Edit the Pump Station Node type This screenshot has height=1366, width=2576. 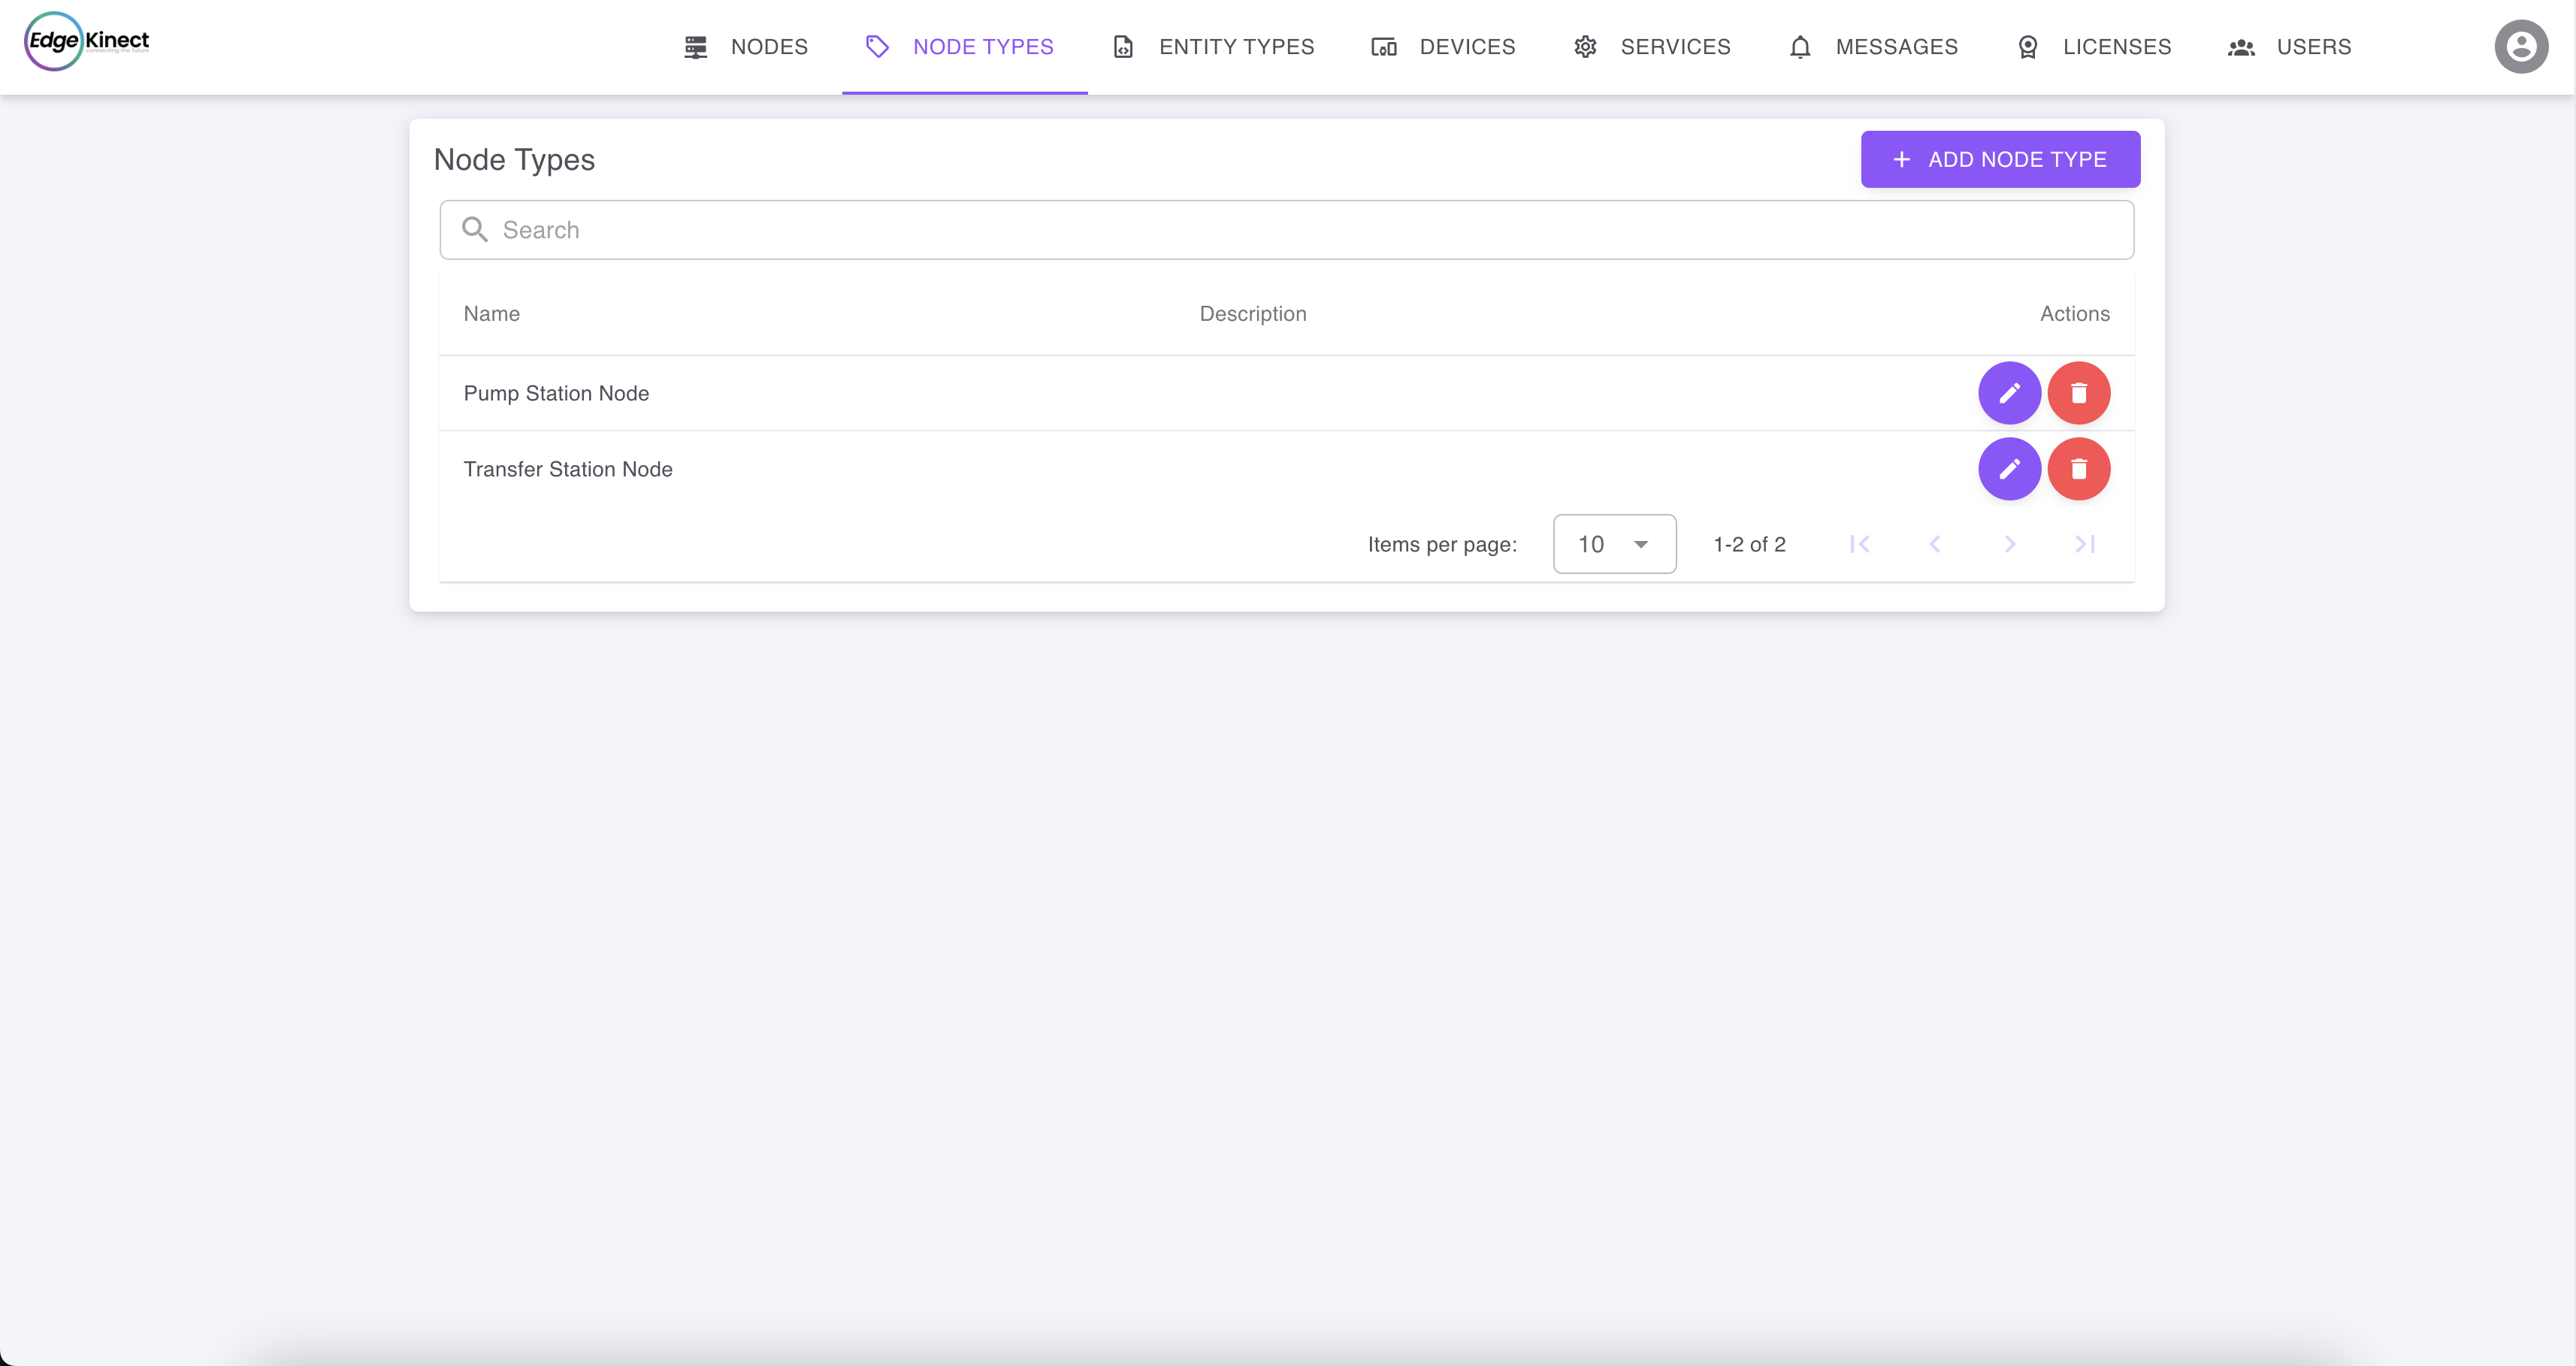point(2009,393)
